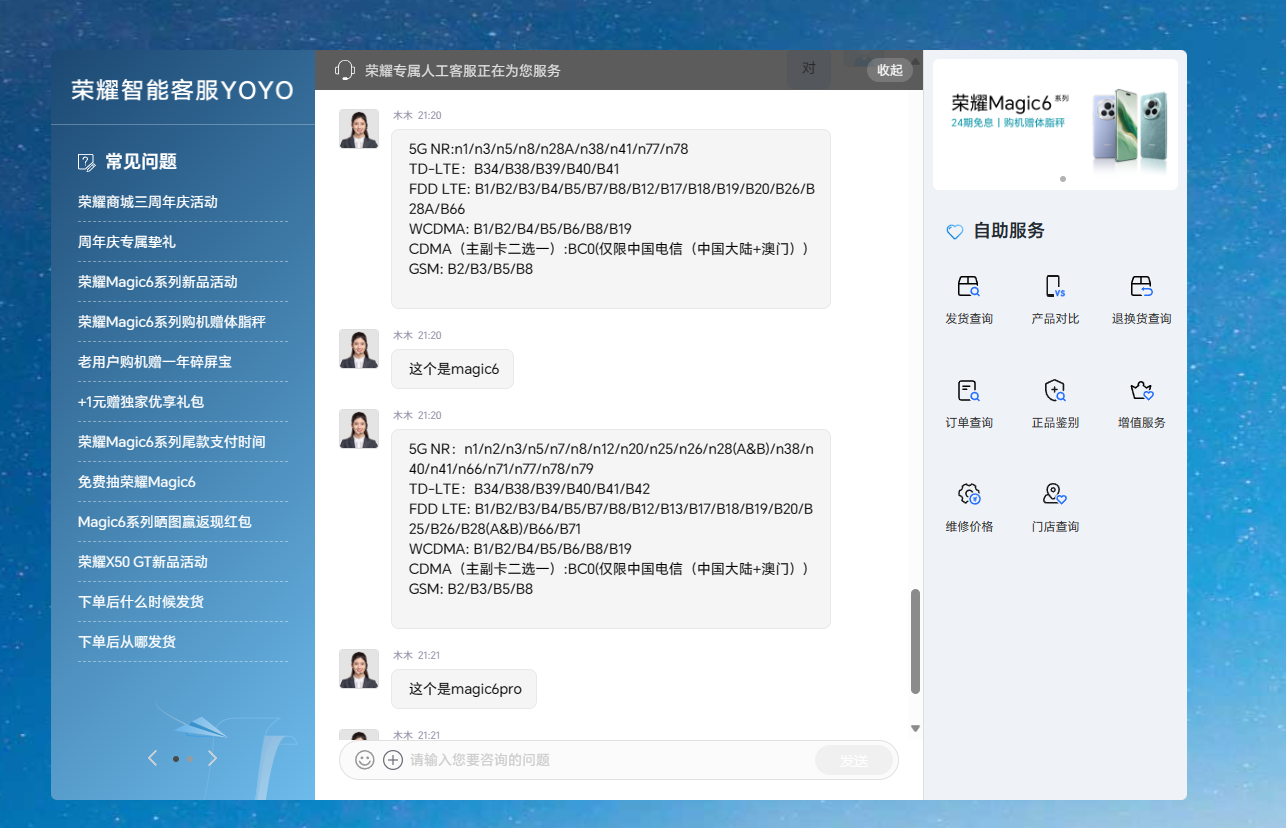Click the headset icon in chat header
Screen dimensions: 1286x828
point(345,70)
